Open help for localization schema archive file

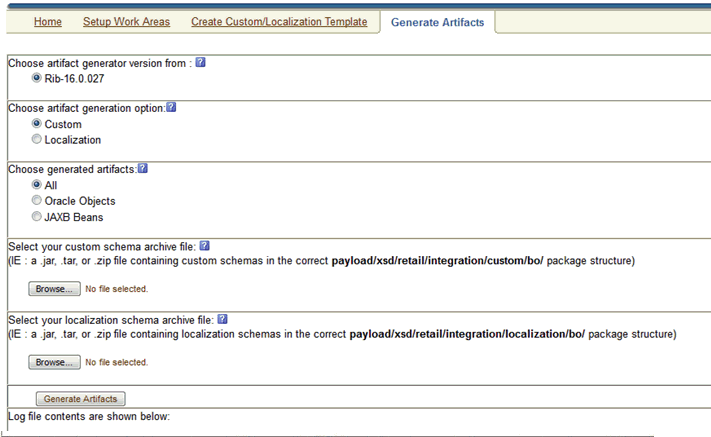[222, 319]
